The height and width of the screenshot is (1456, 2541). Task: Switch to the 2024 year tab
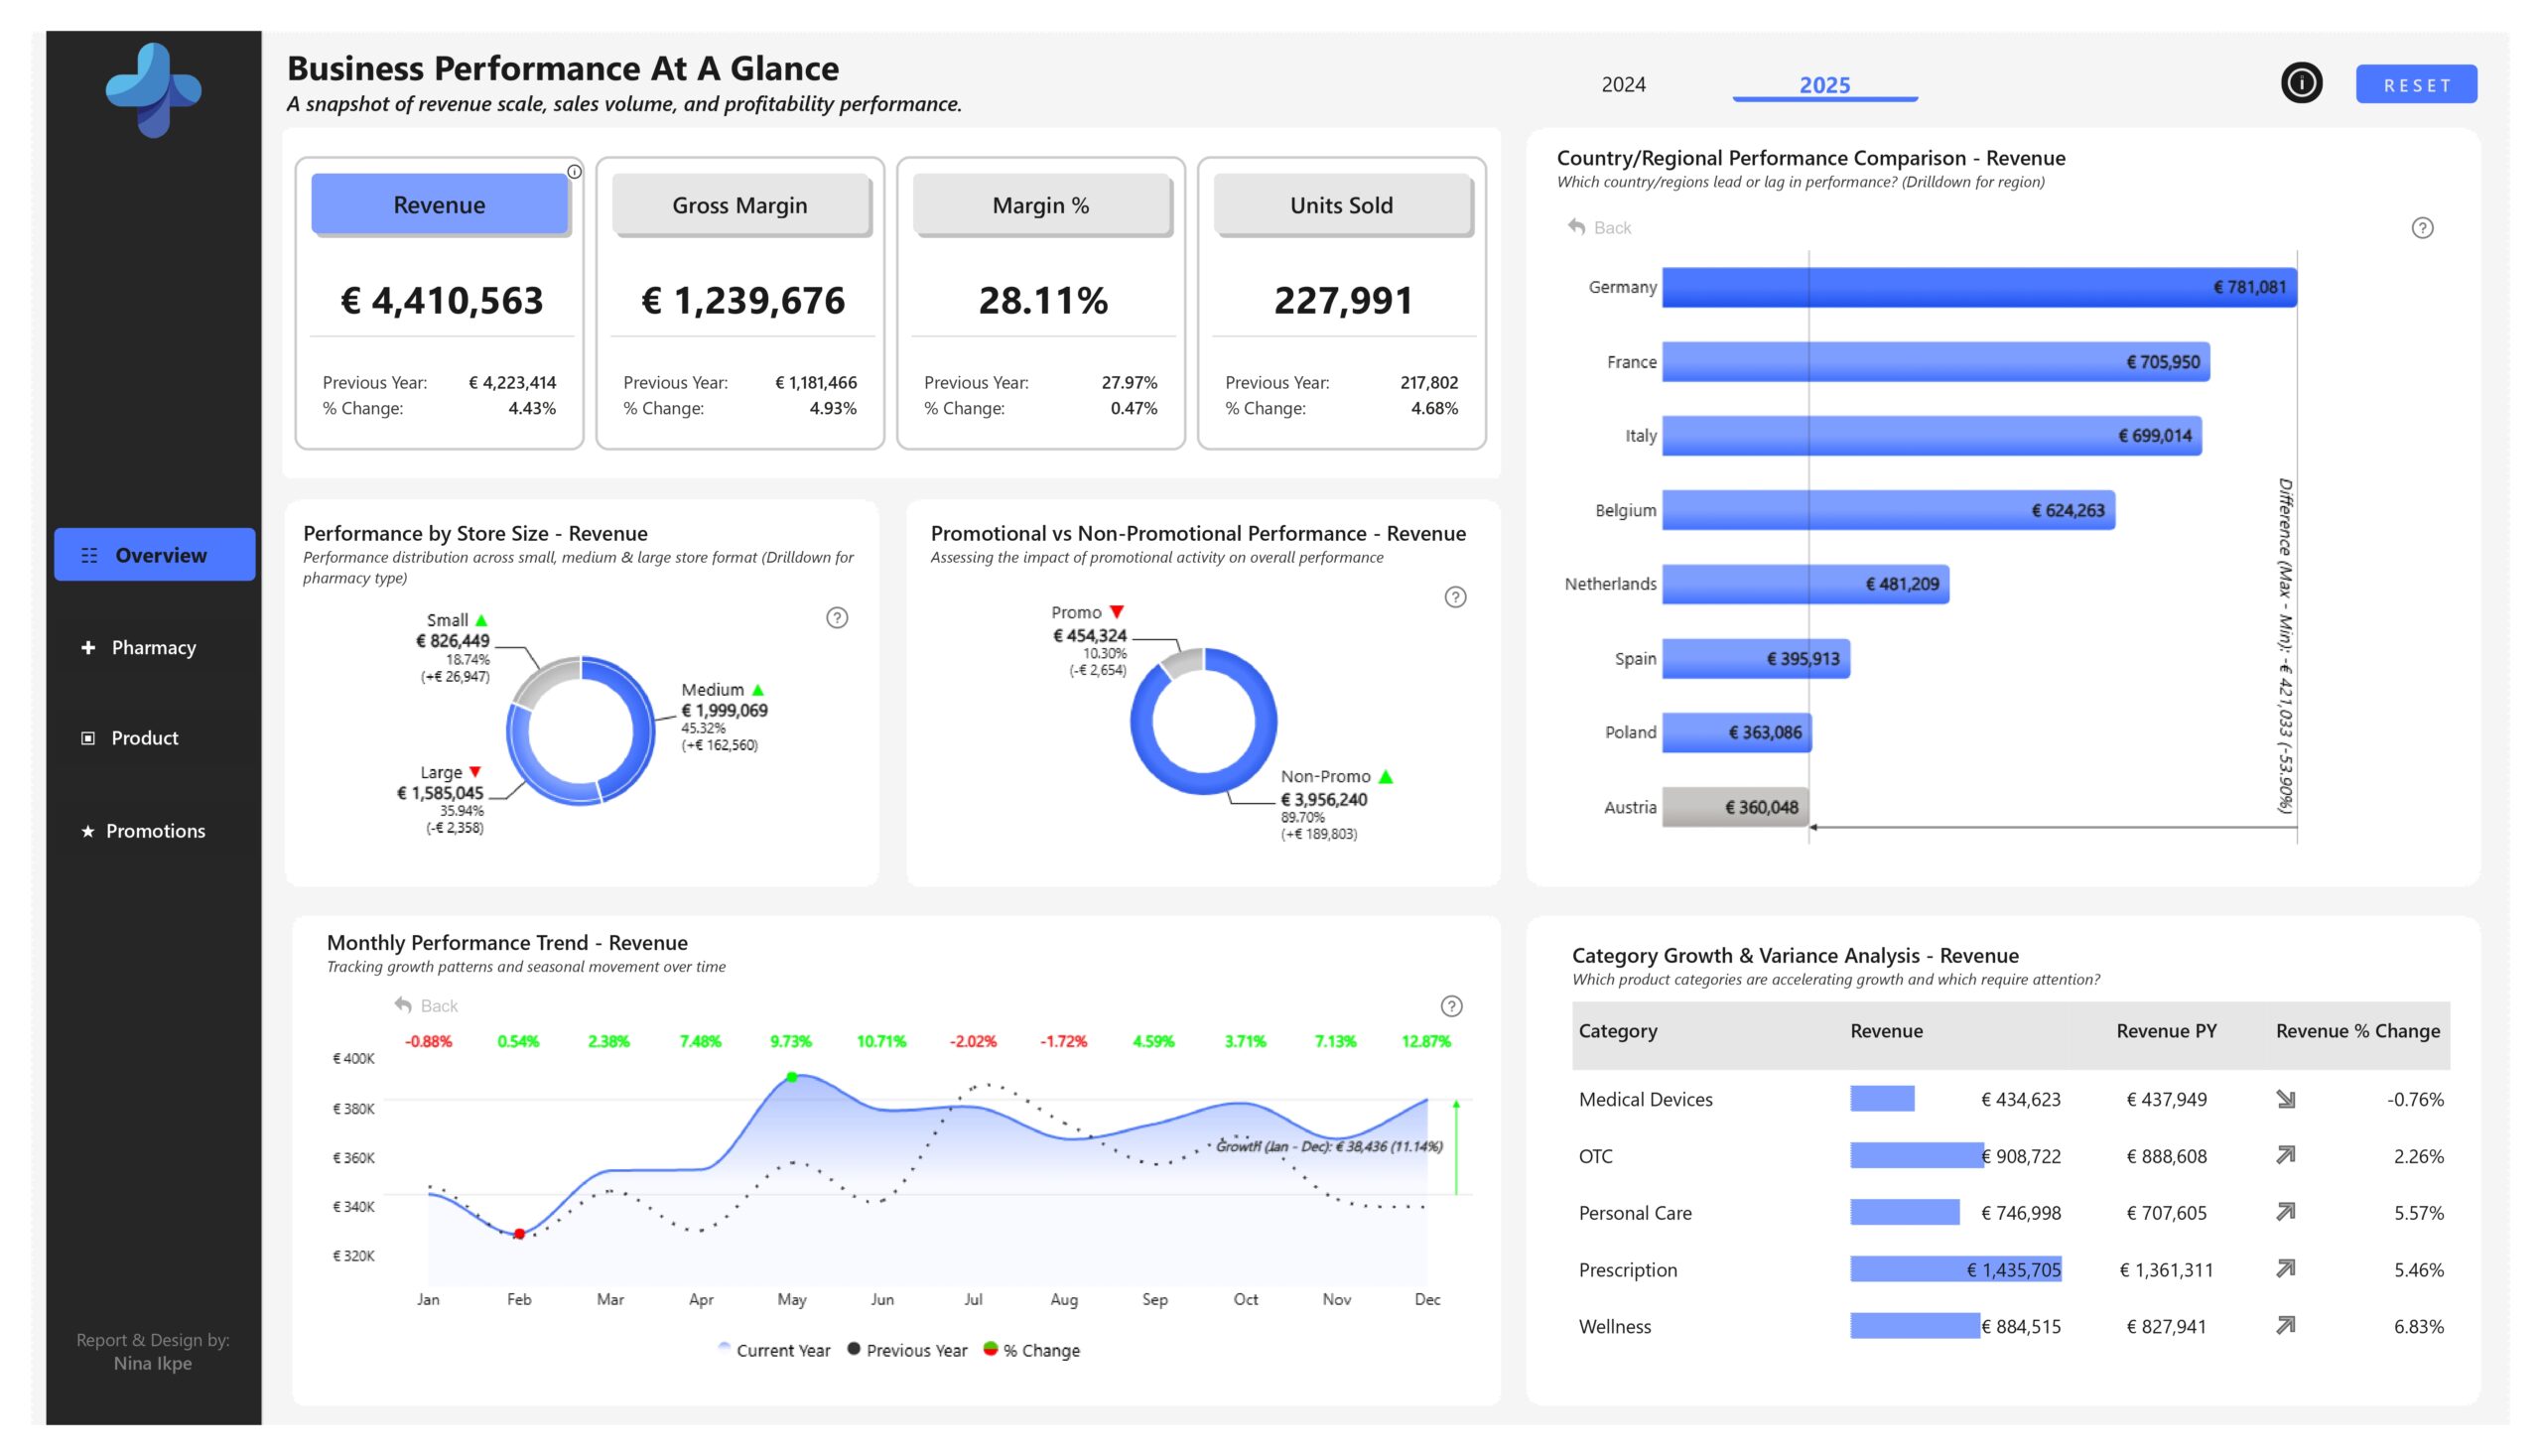coord(1622,85)
